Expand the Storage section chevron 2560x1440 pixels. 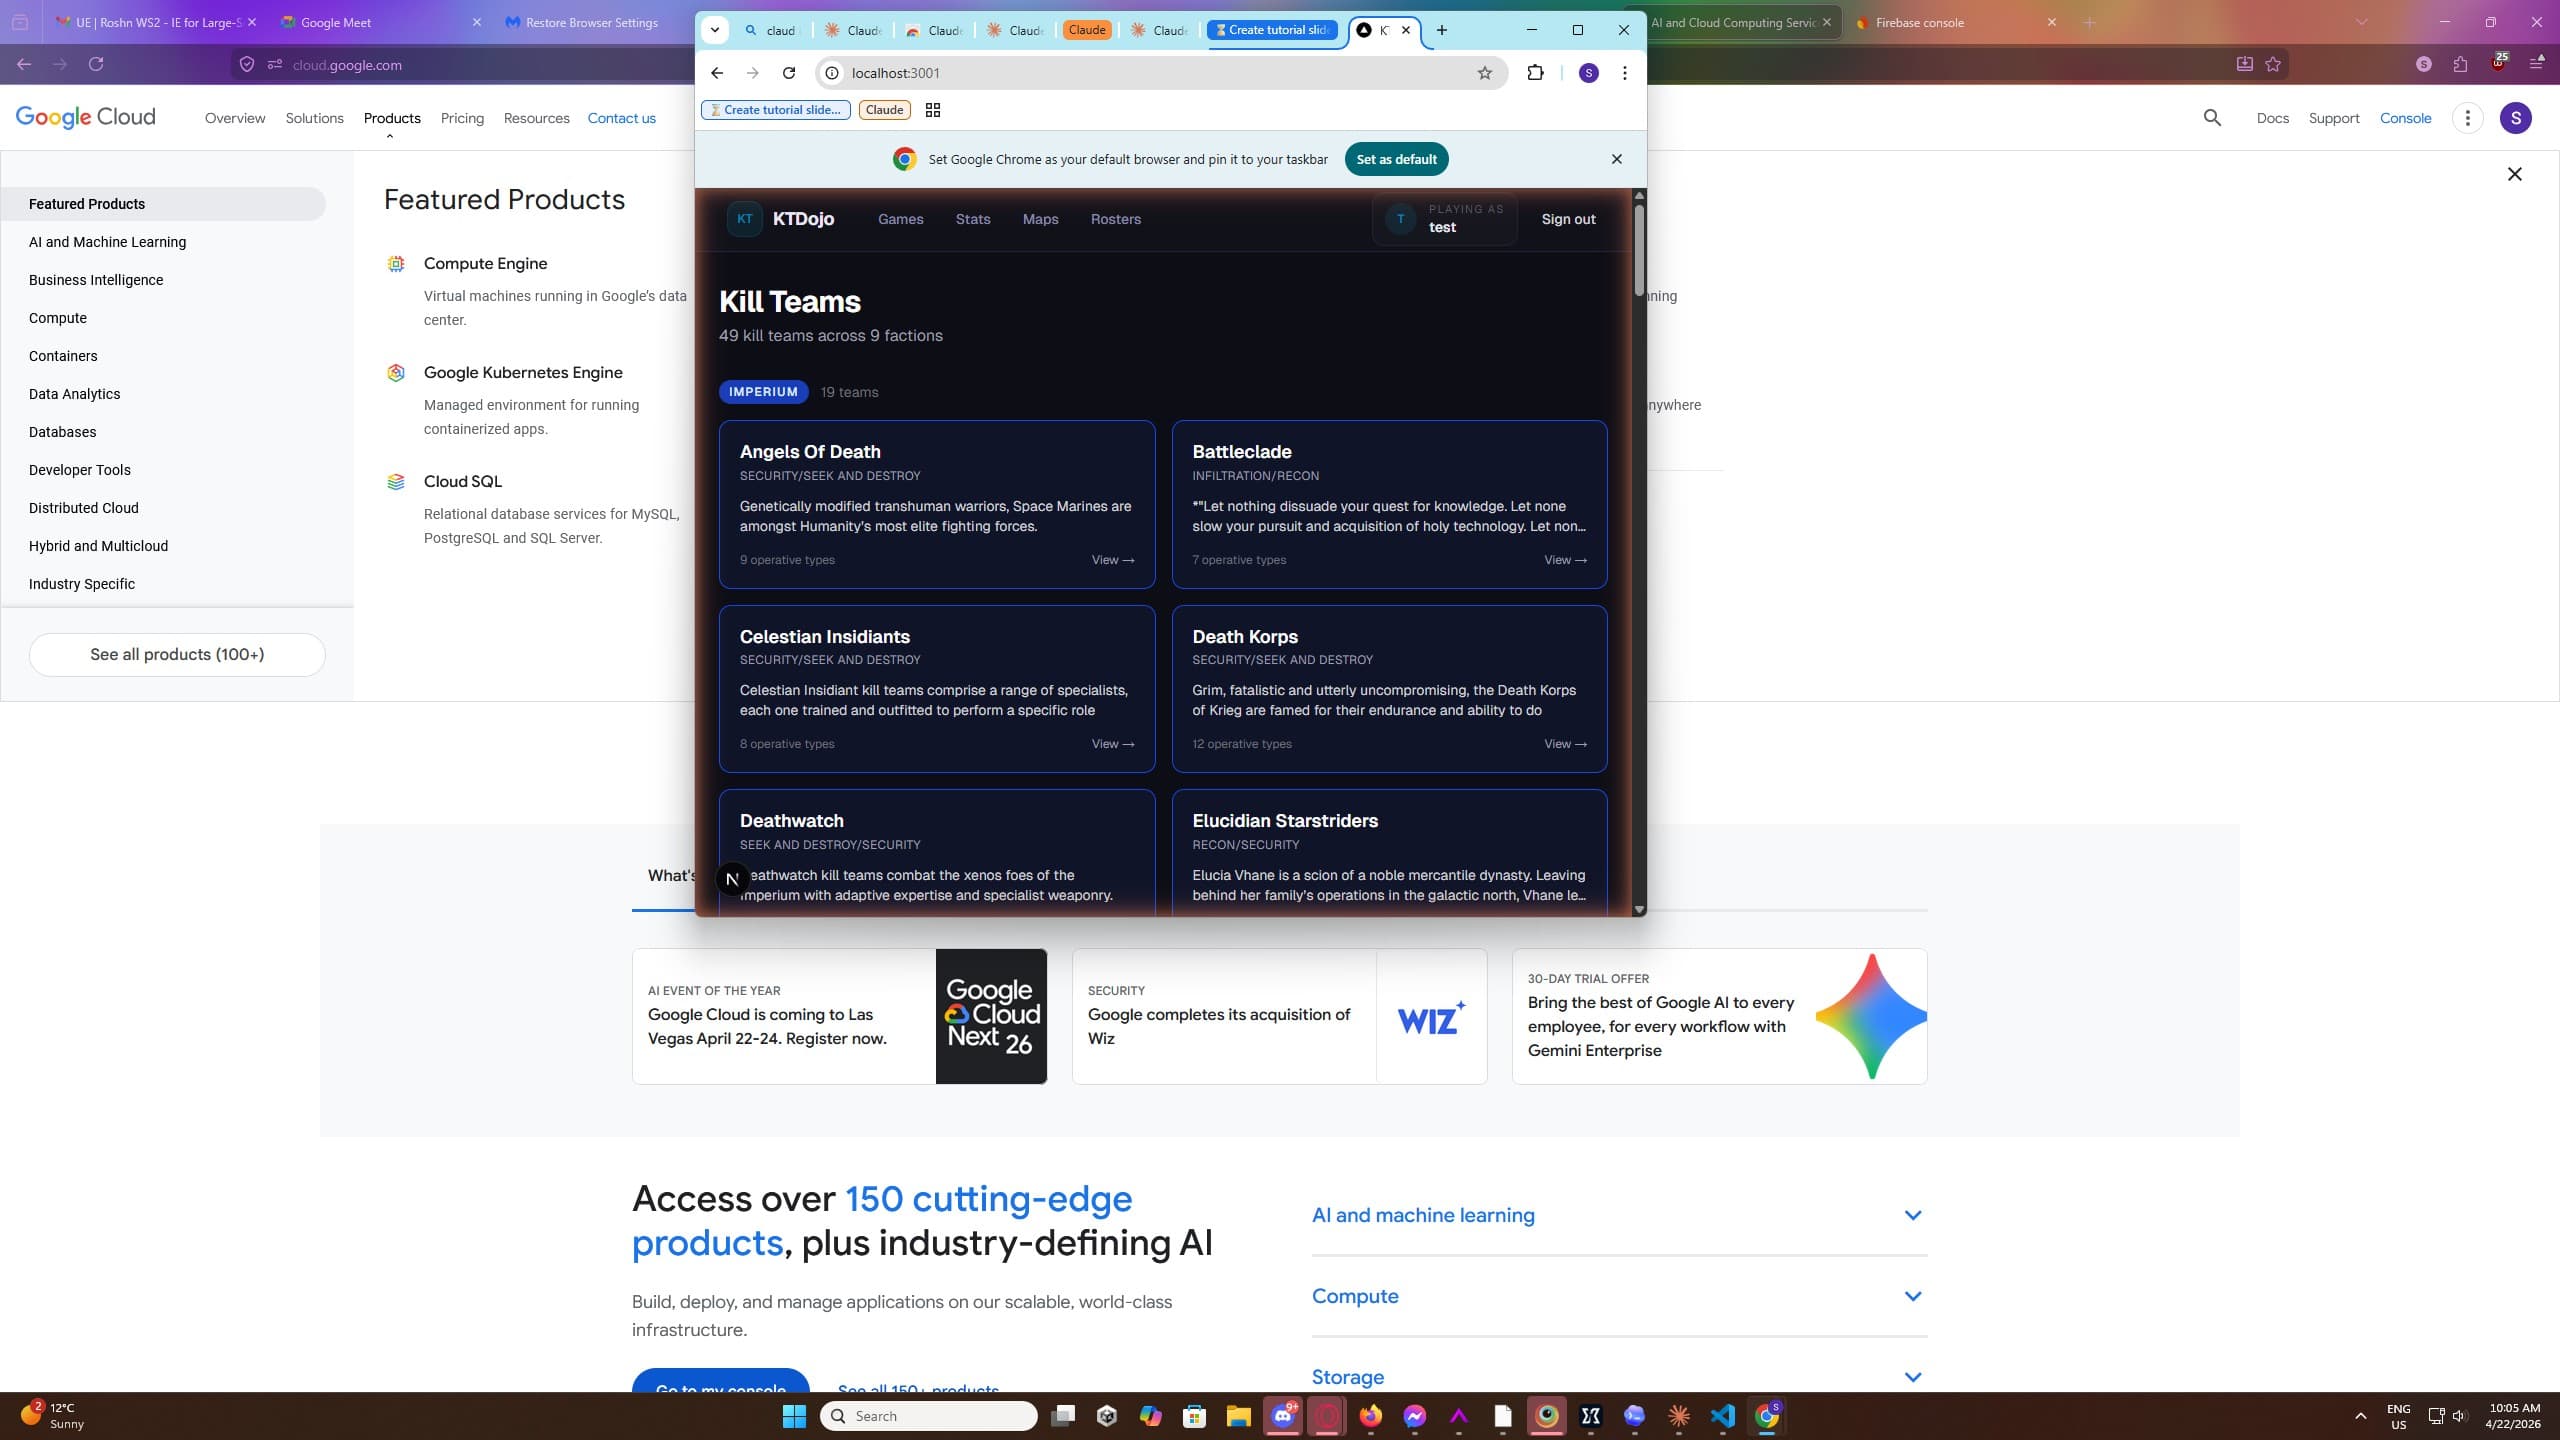pyautogui.click(x=1912, y=1378)
